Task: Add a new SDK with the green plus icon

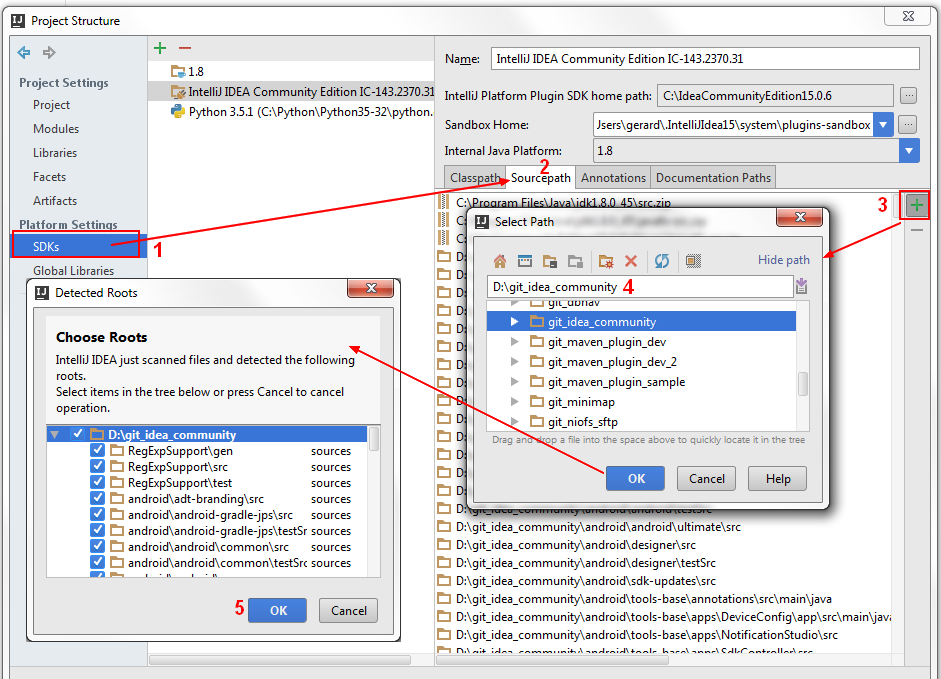Action: pyautogui.click(x=159, y=47)
